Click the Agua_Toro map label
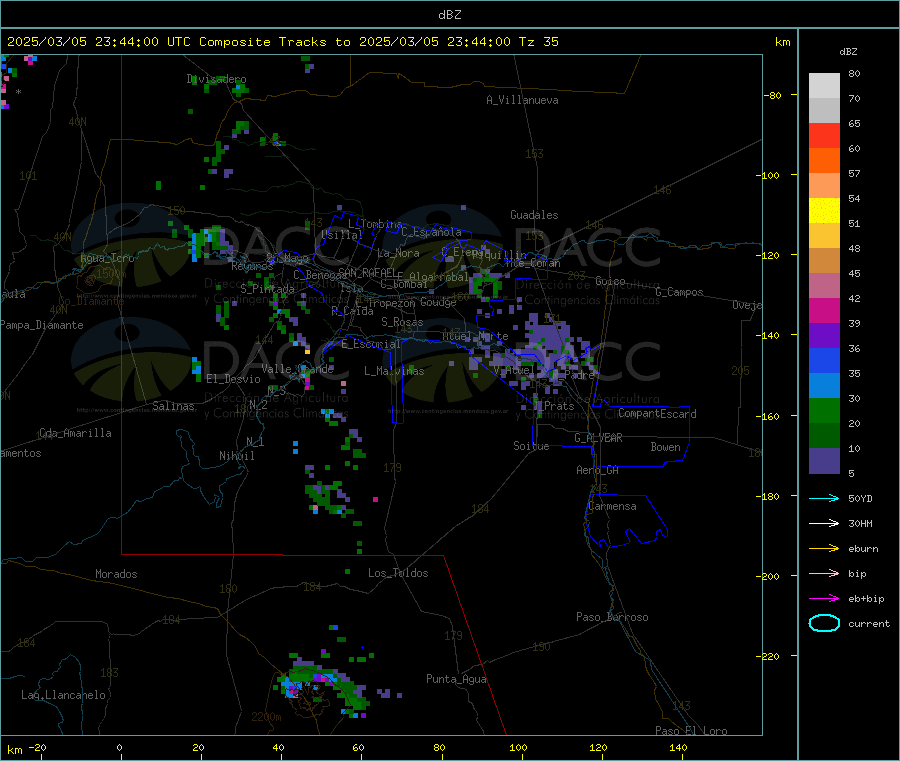900x761 pixels. coord(107,258)
